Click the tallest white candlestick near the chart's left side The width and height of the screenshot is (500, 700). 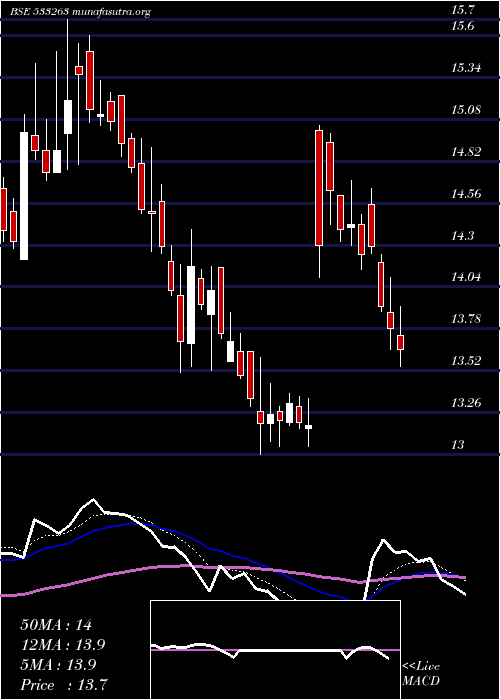(24, 196)
